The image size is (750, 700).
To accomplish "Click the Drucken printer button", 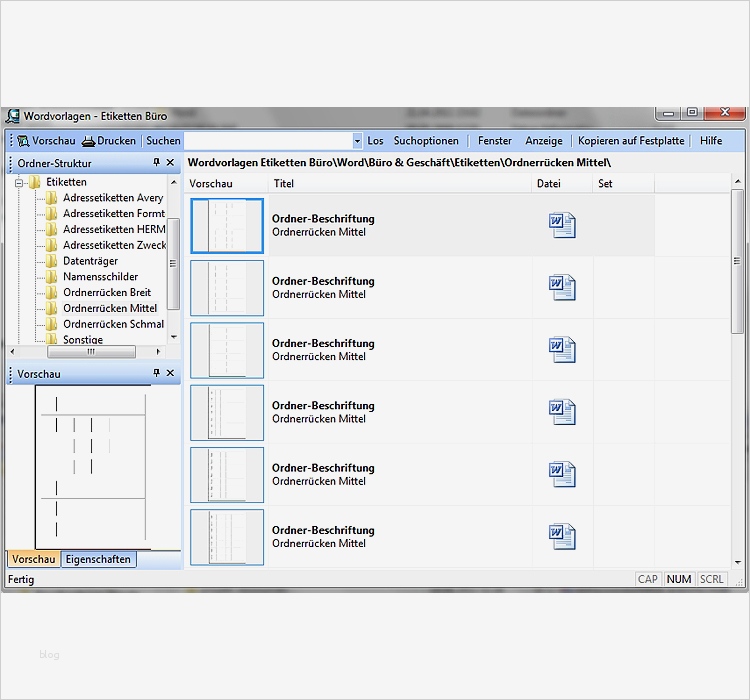I will pyautogui.click(x=109, y=141).
